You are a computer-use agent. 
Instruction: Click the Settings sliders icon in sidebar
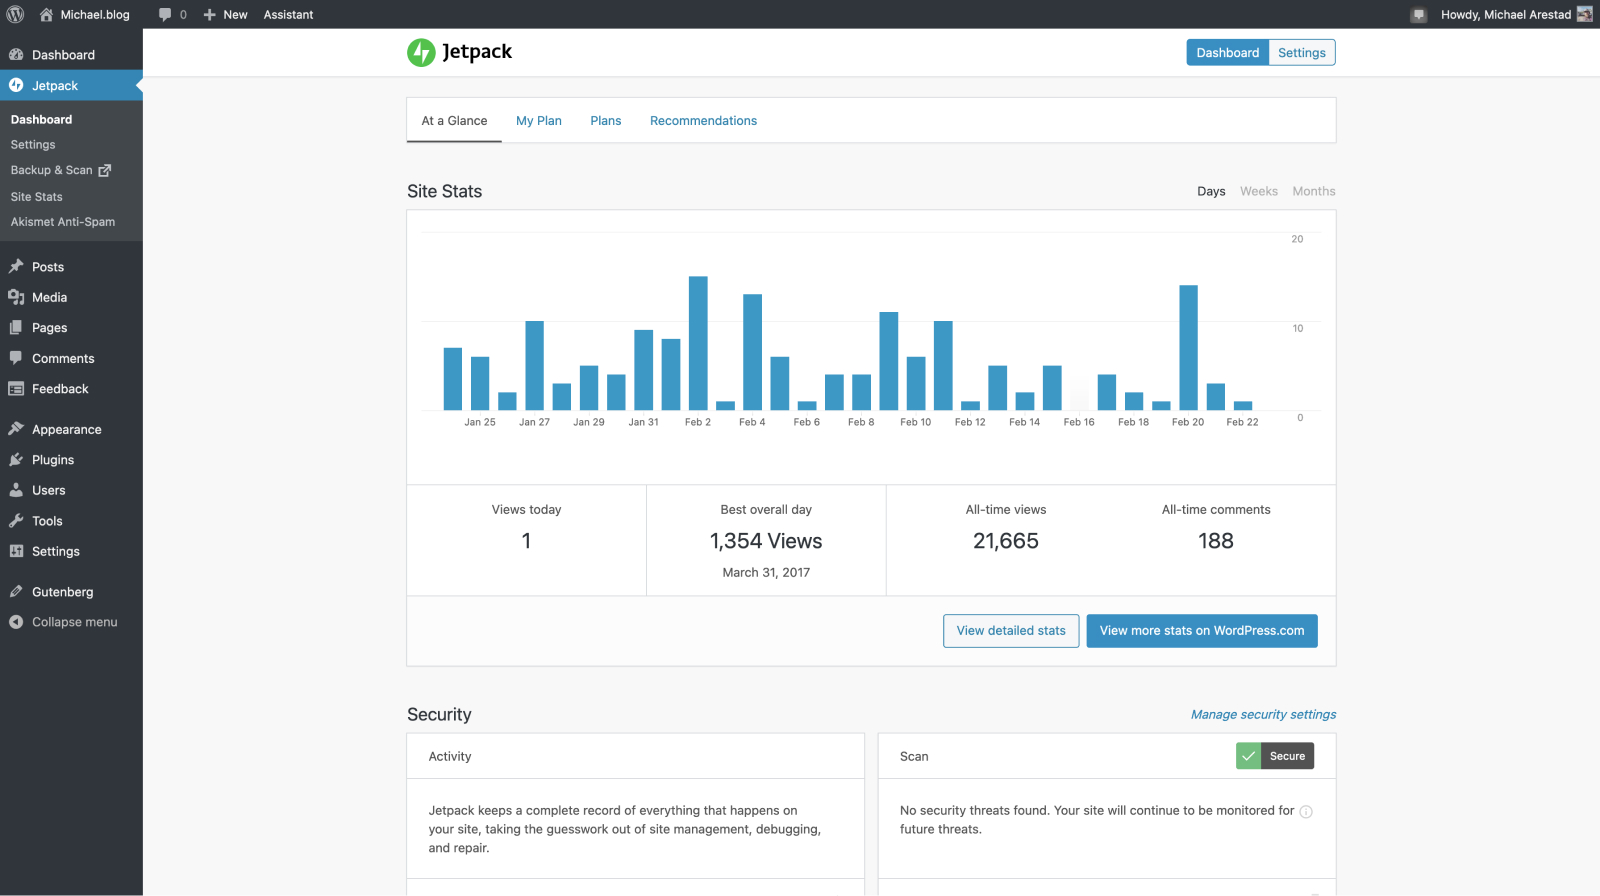click(x=16, y=551)
